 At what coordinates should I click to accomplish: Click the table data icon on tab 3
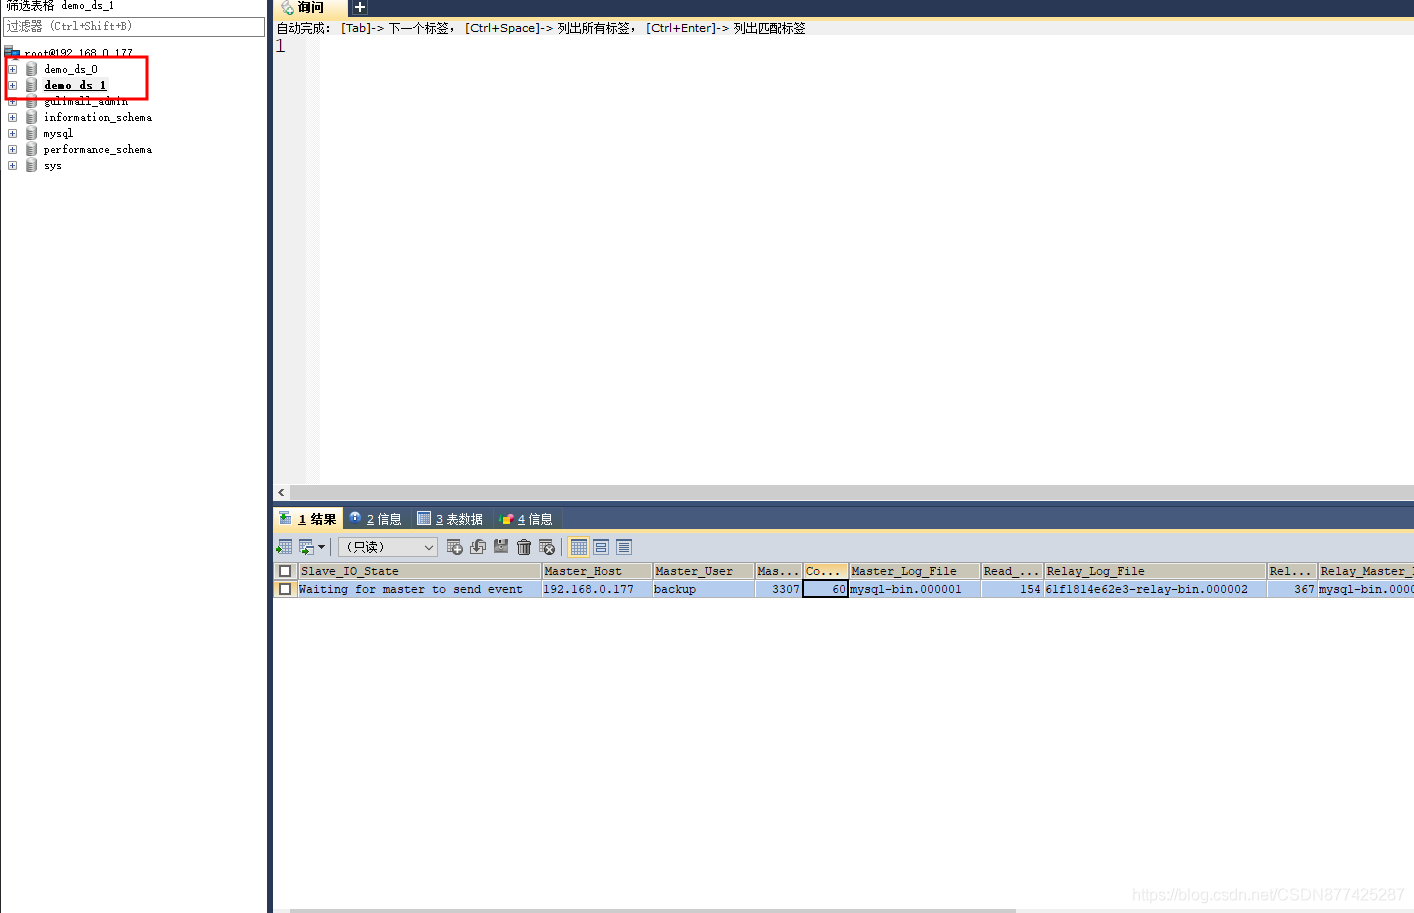pyautogui.click(x=424, y=518)
